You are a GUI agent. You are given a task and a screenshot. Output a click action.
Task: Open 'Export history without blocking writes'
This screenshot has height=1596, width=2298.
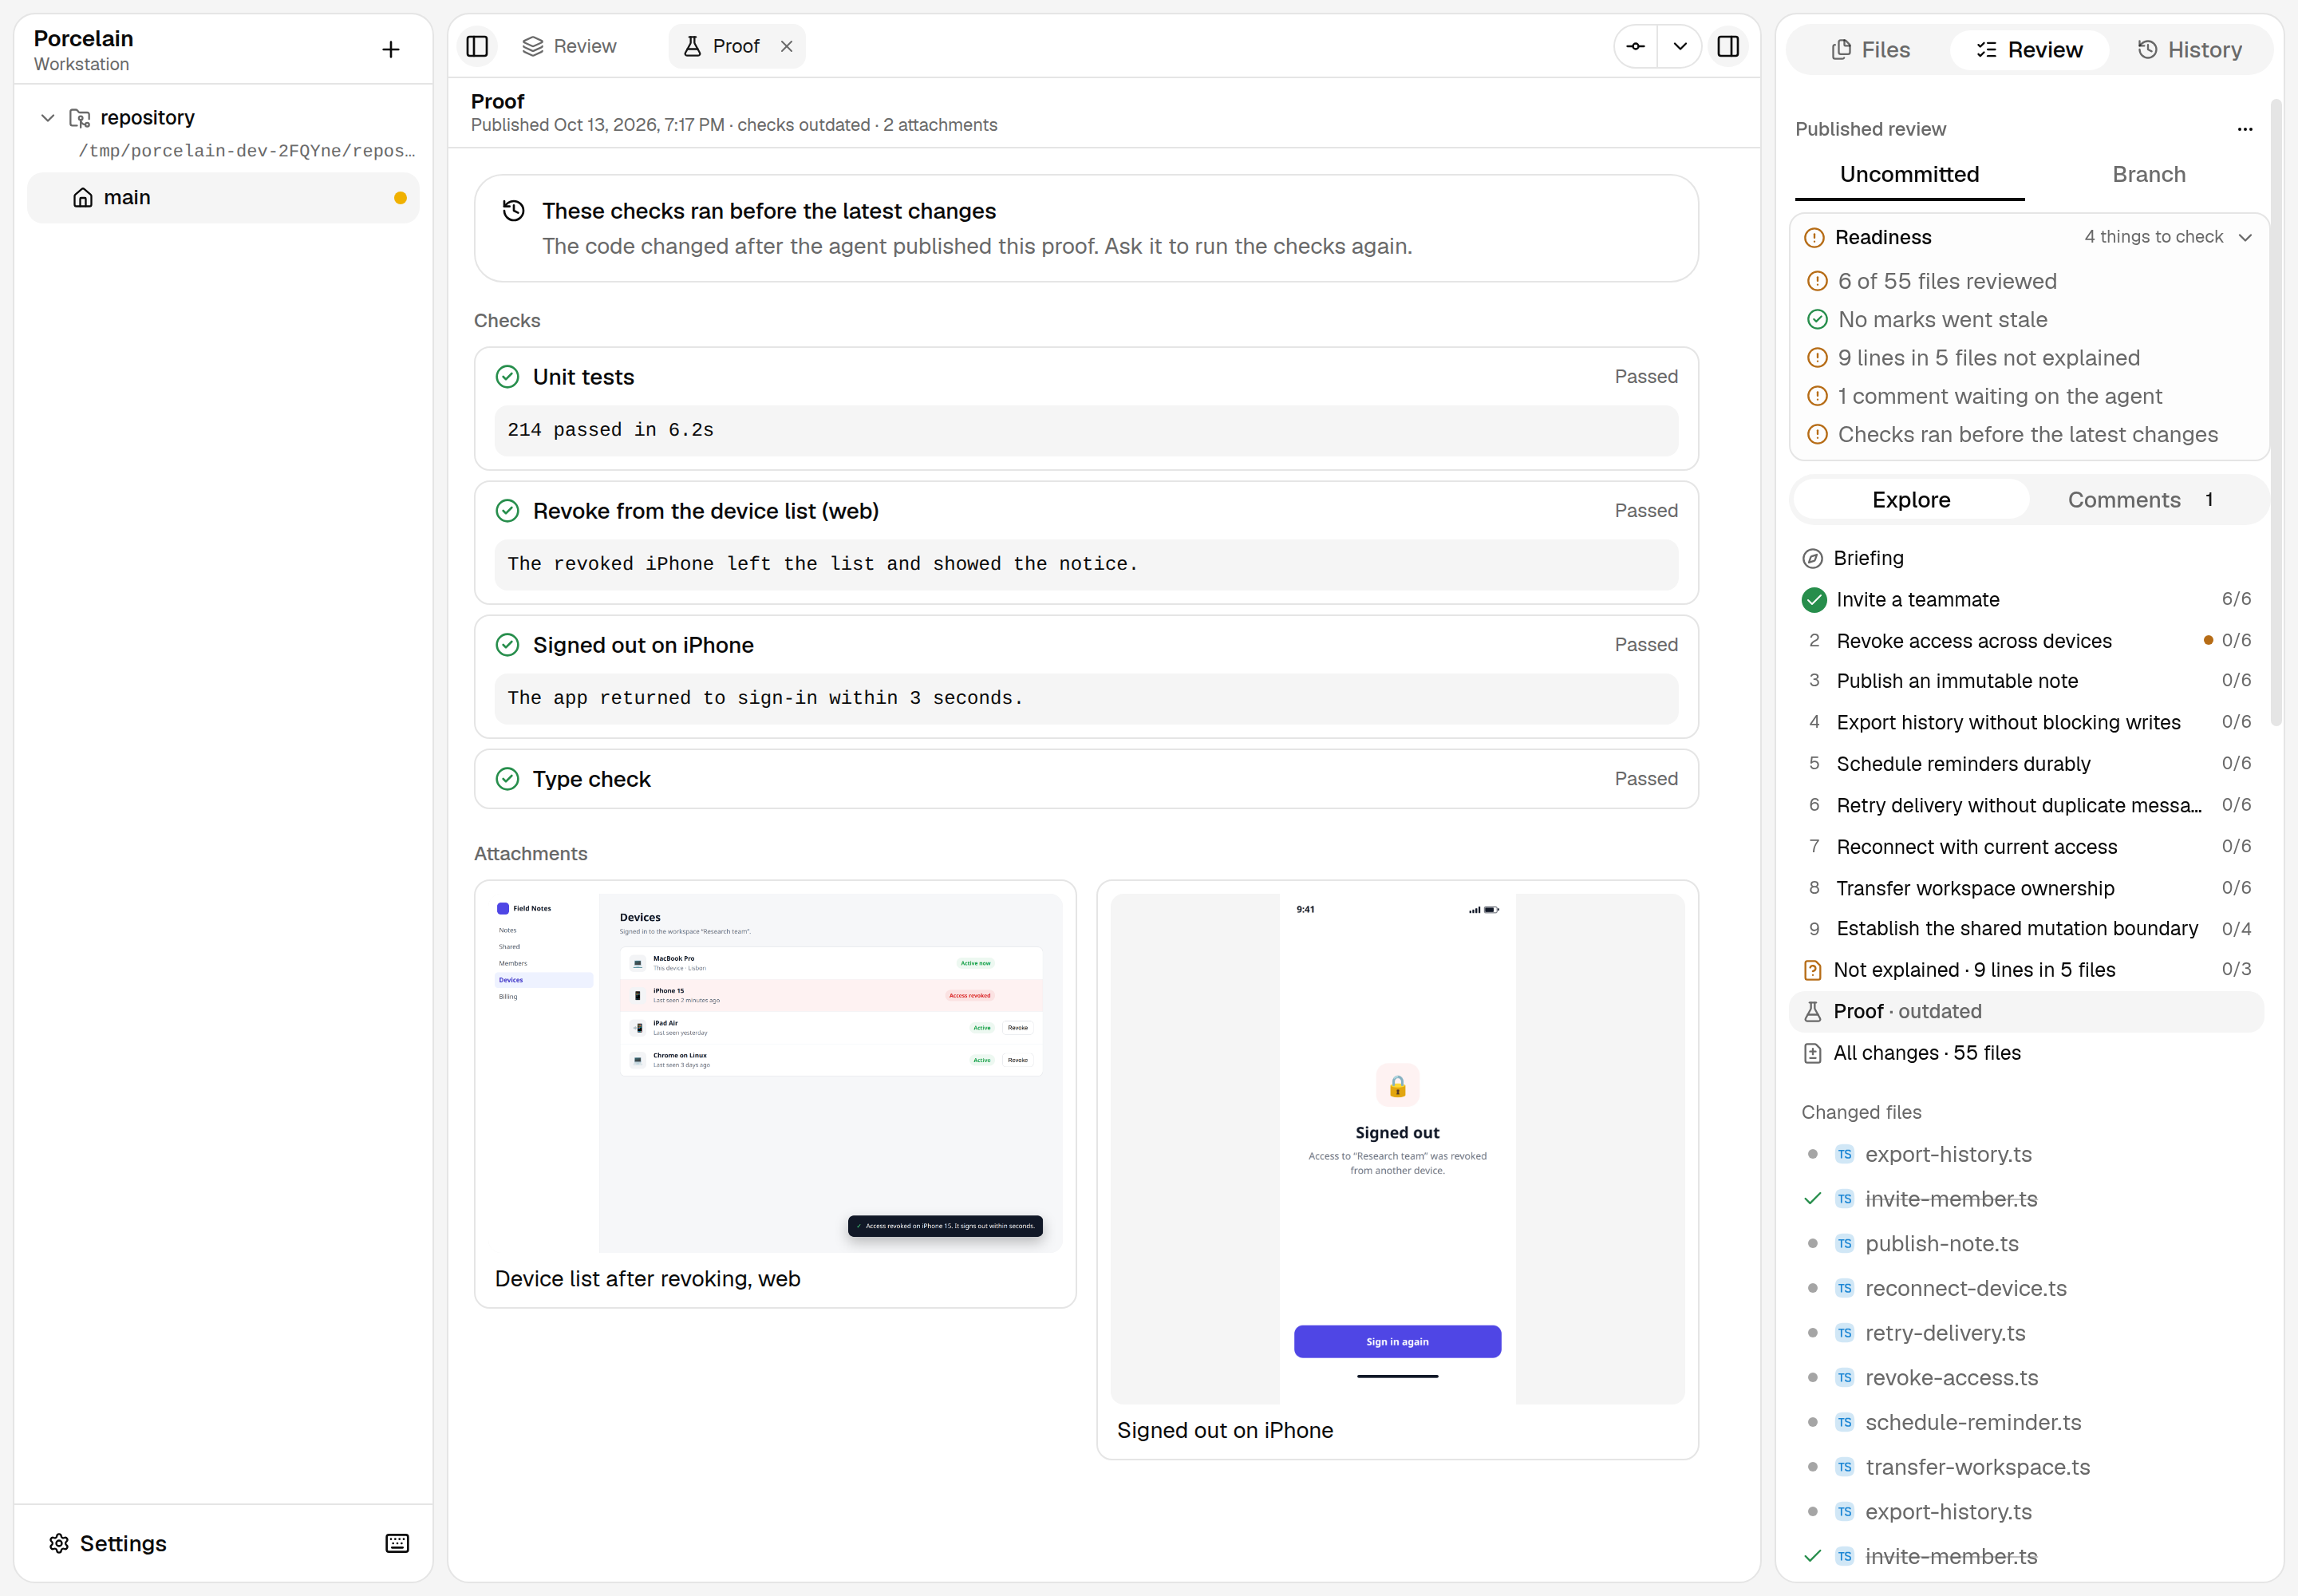coord(2026,723)
